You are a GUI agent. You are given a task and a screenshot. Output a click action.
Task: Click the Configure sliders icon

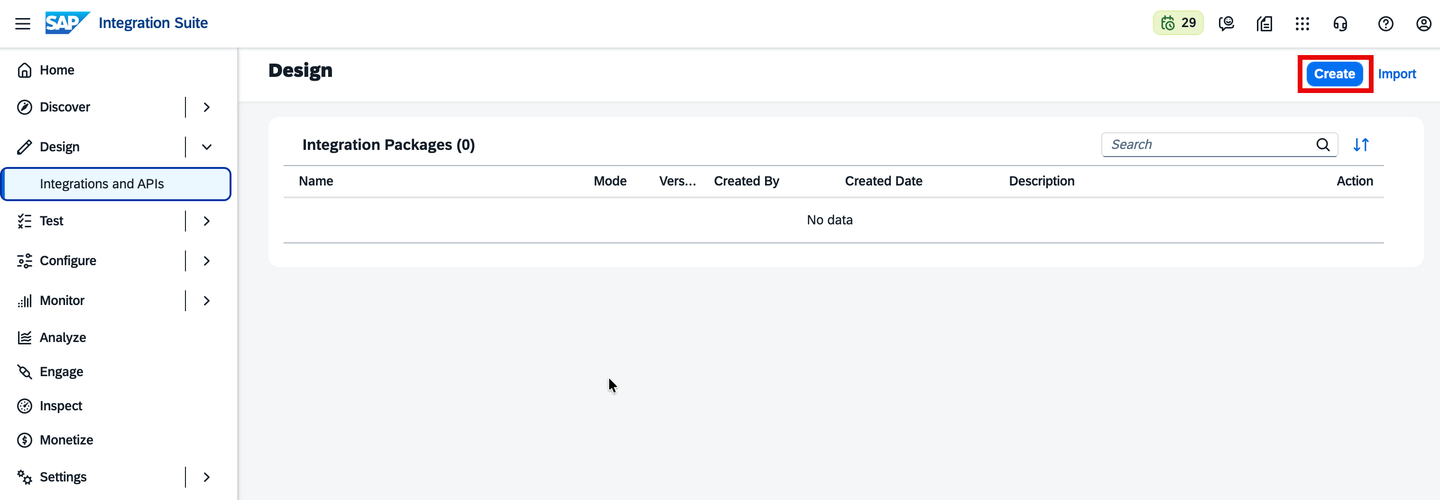click(x=25, y=261)
